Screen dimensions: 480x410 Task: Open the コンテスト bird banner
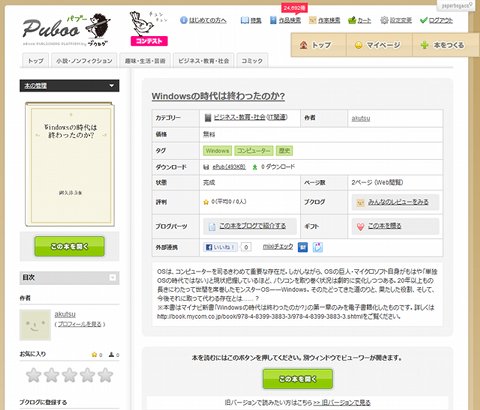pyautogui.click(x=149, y=29)
